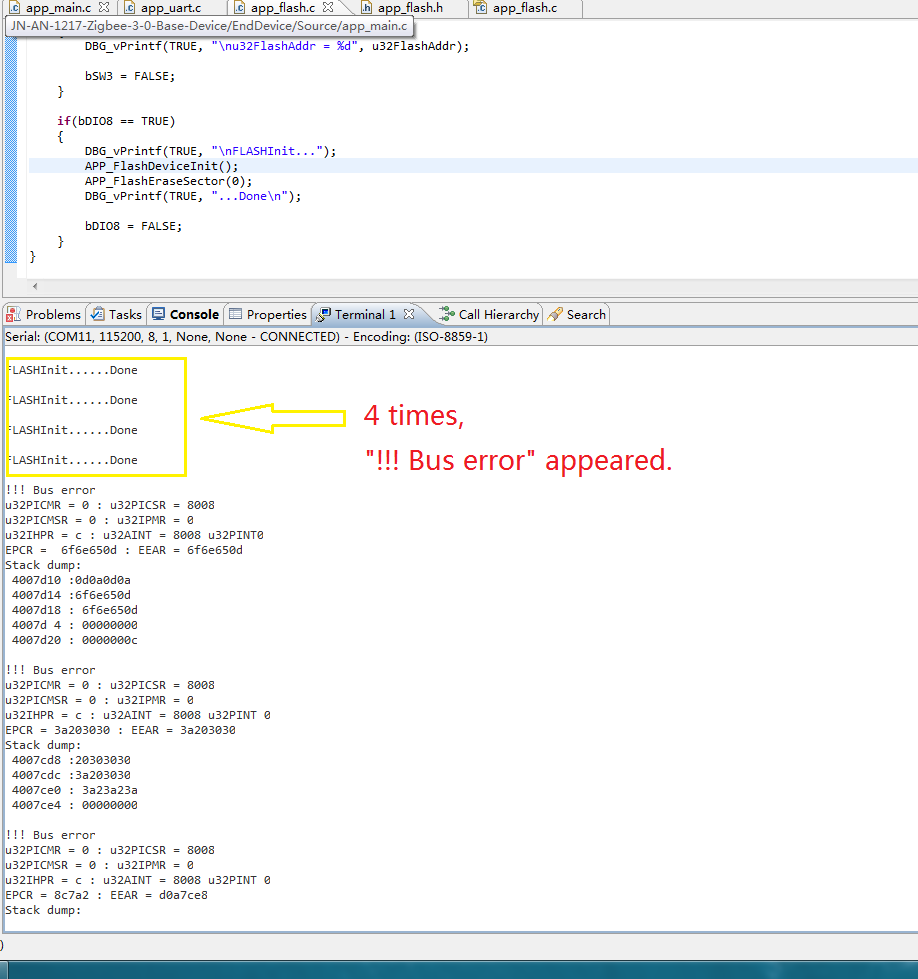
Task: Click the DBG_vPrintf "\nFLASHInit..." line
Action: [210, 151]
